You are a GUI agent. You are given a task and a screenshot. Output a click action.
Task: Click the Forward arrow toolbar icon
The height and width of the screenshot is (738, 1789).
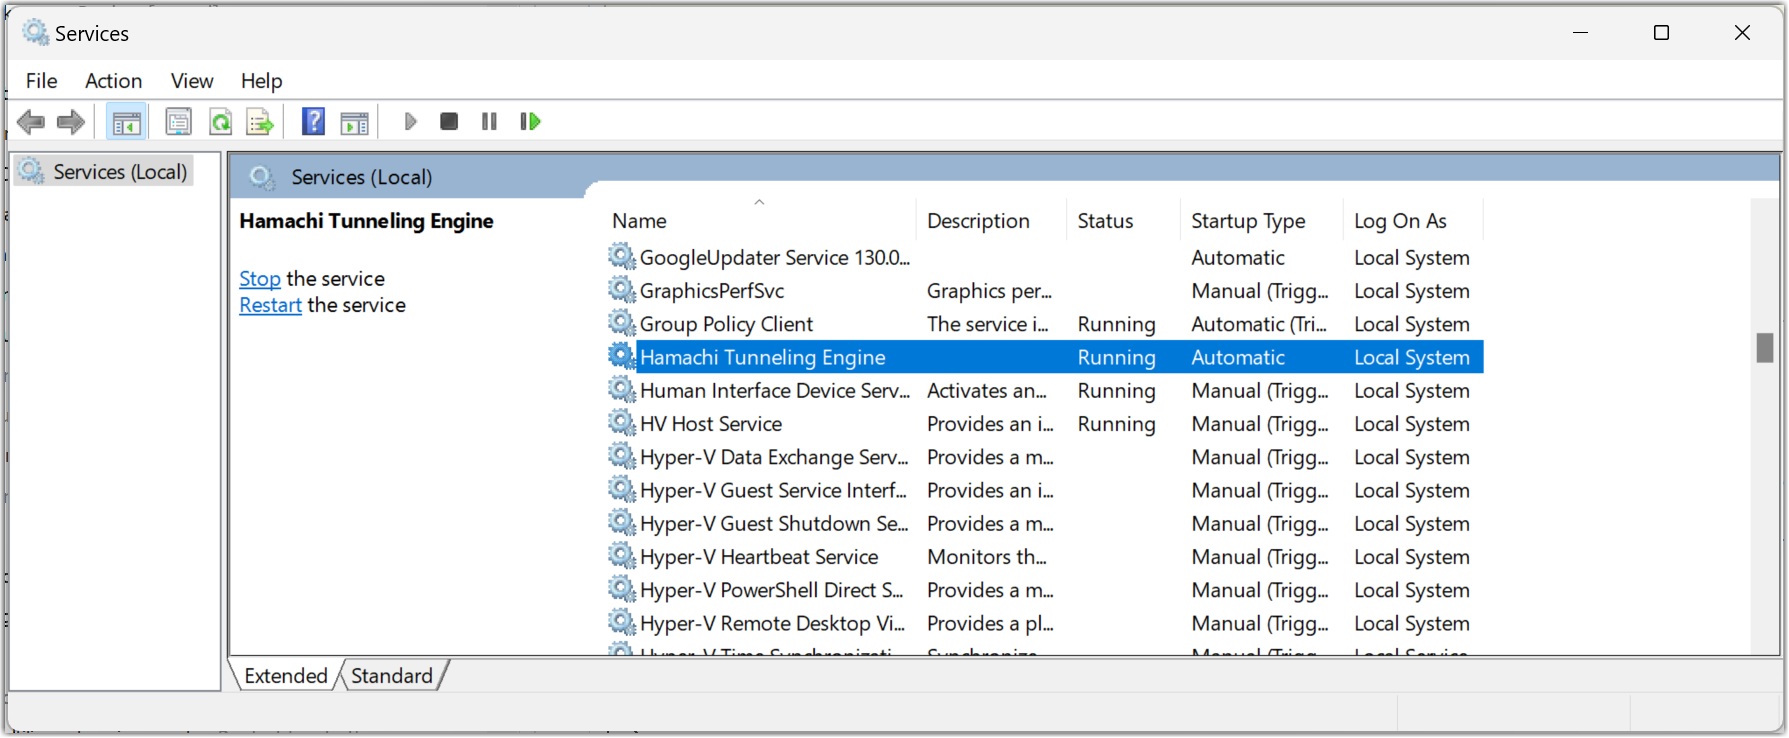click(71, 122)
